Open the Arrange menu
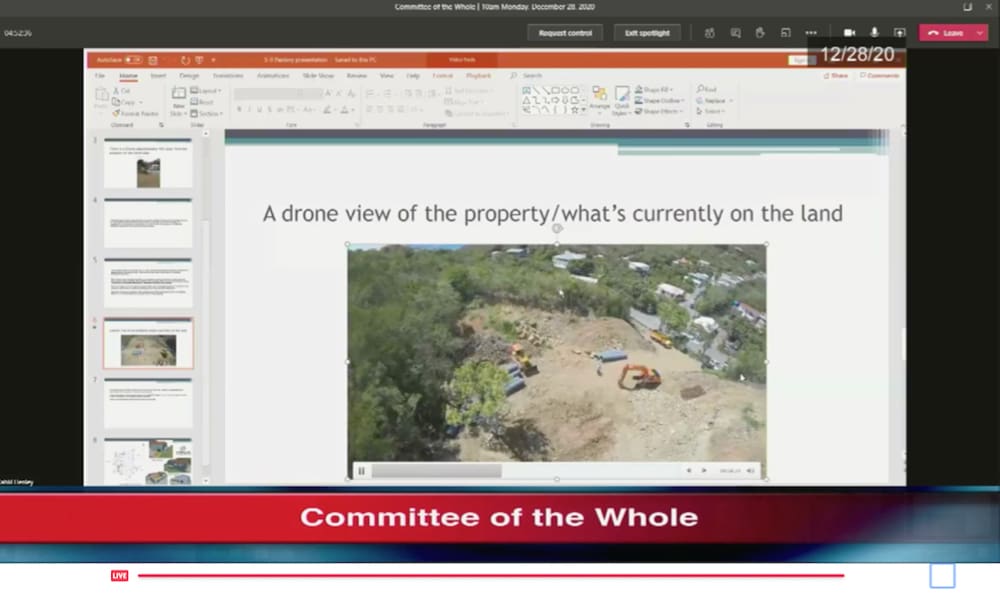Viewport: 1000px width, 595px height. coord(599,100)
